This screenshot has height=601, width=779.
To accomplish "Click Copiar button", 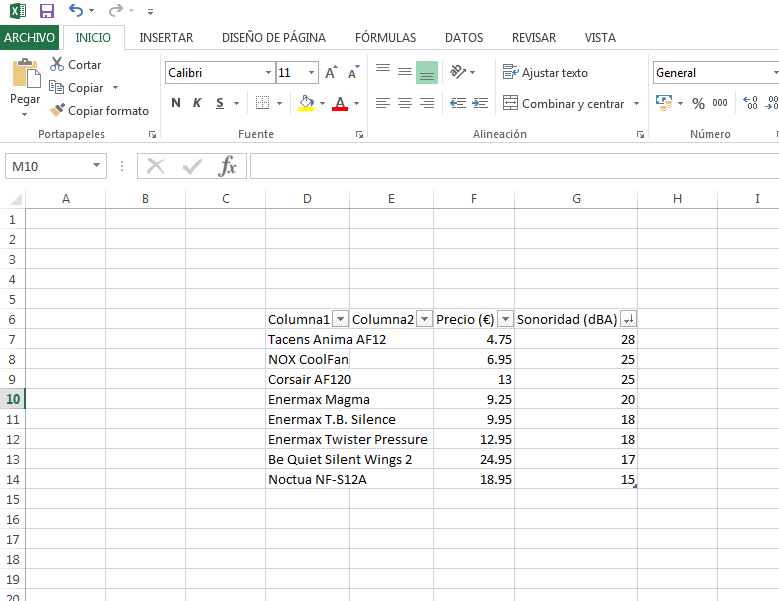I will 77,88.
